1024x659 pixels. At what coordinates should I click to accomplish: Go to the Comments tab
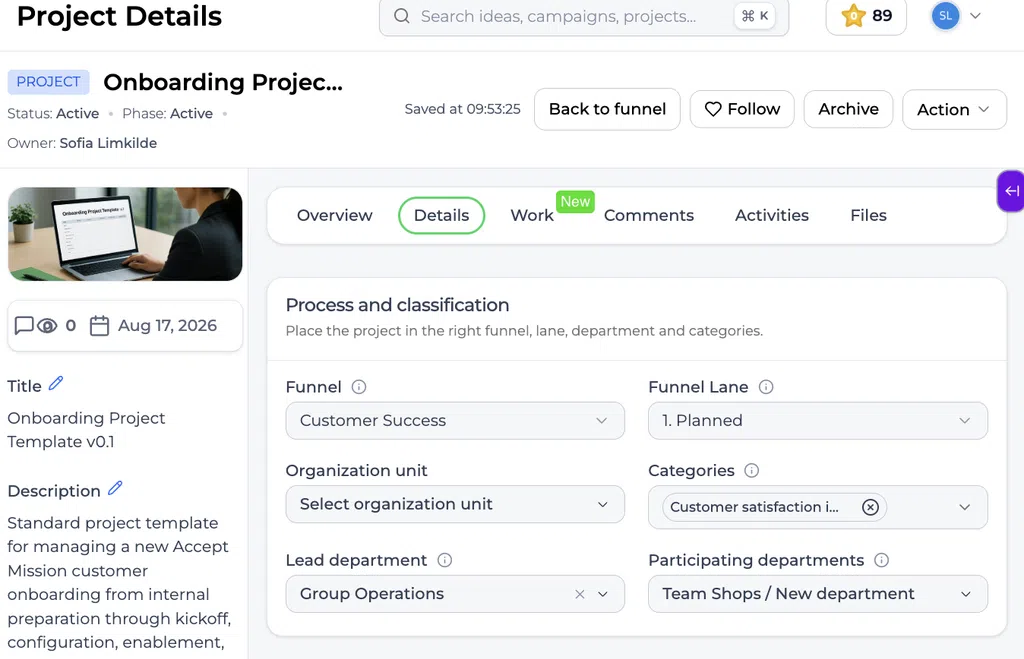point(648,216)
